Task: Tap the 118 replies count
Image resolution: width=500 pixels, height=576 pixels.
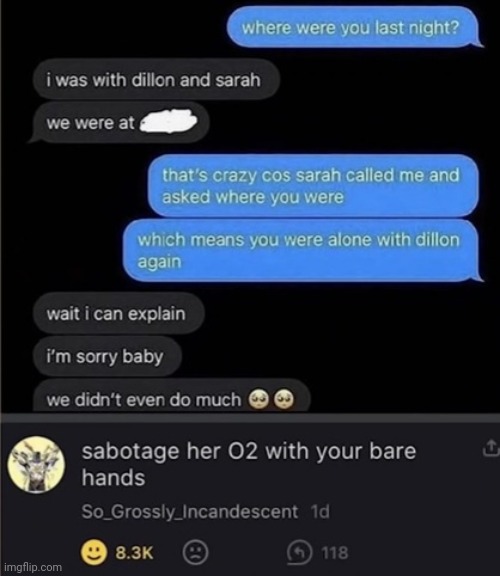Action: (335, 552)
